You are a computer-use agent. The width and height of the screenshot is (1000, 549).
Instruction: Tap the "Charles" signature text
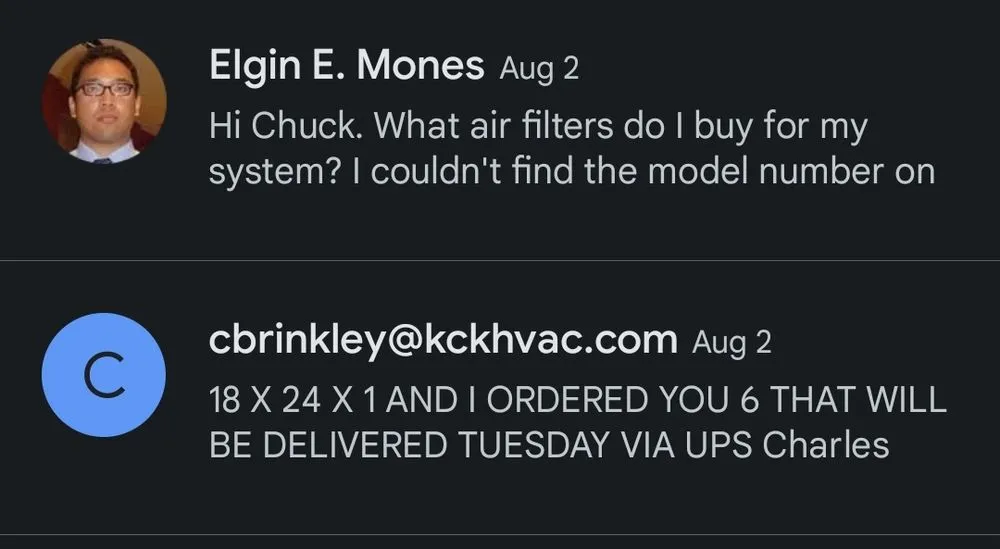pos(826,445)
